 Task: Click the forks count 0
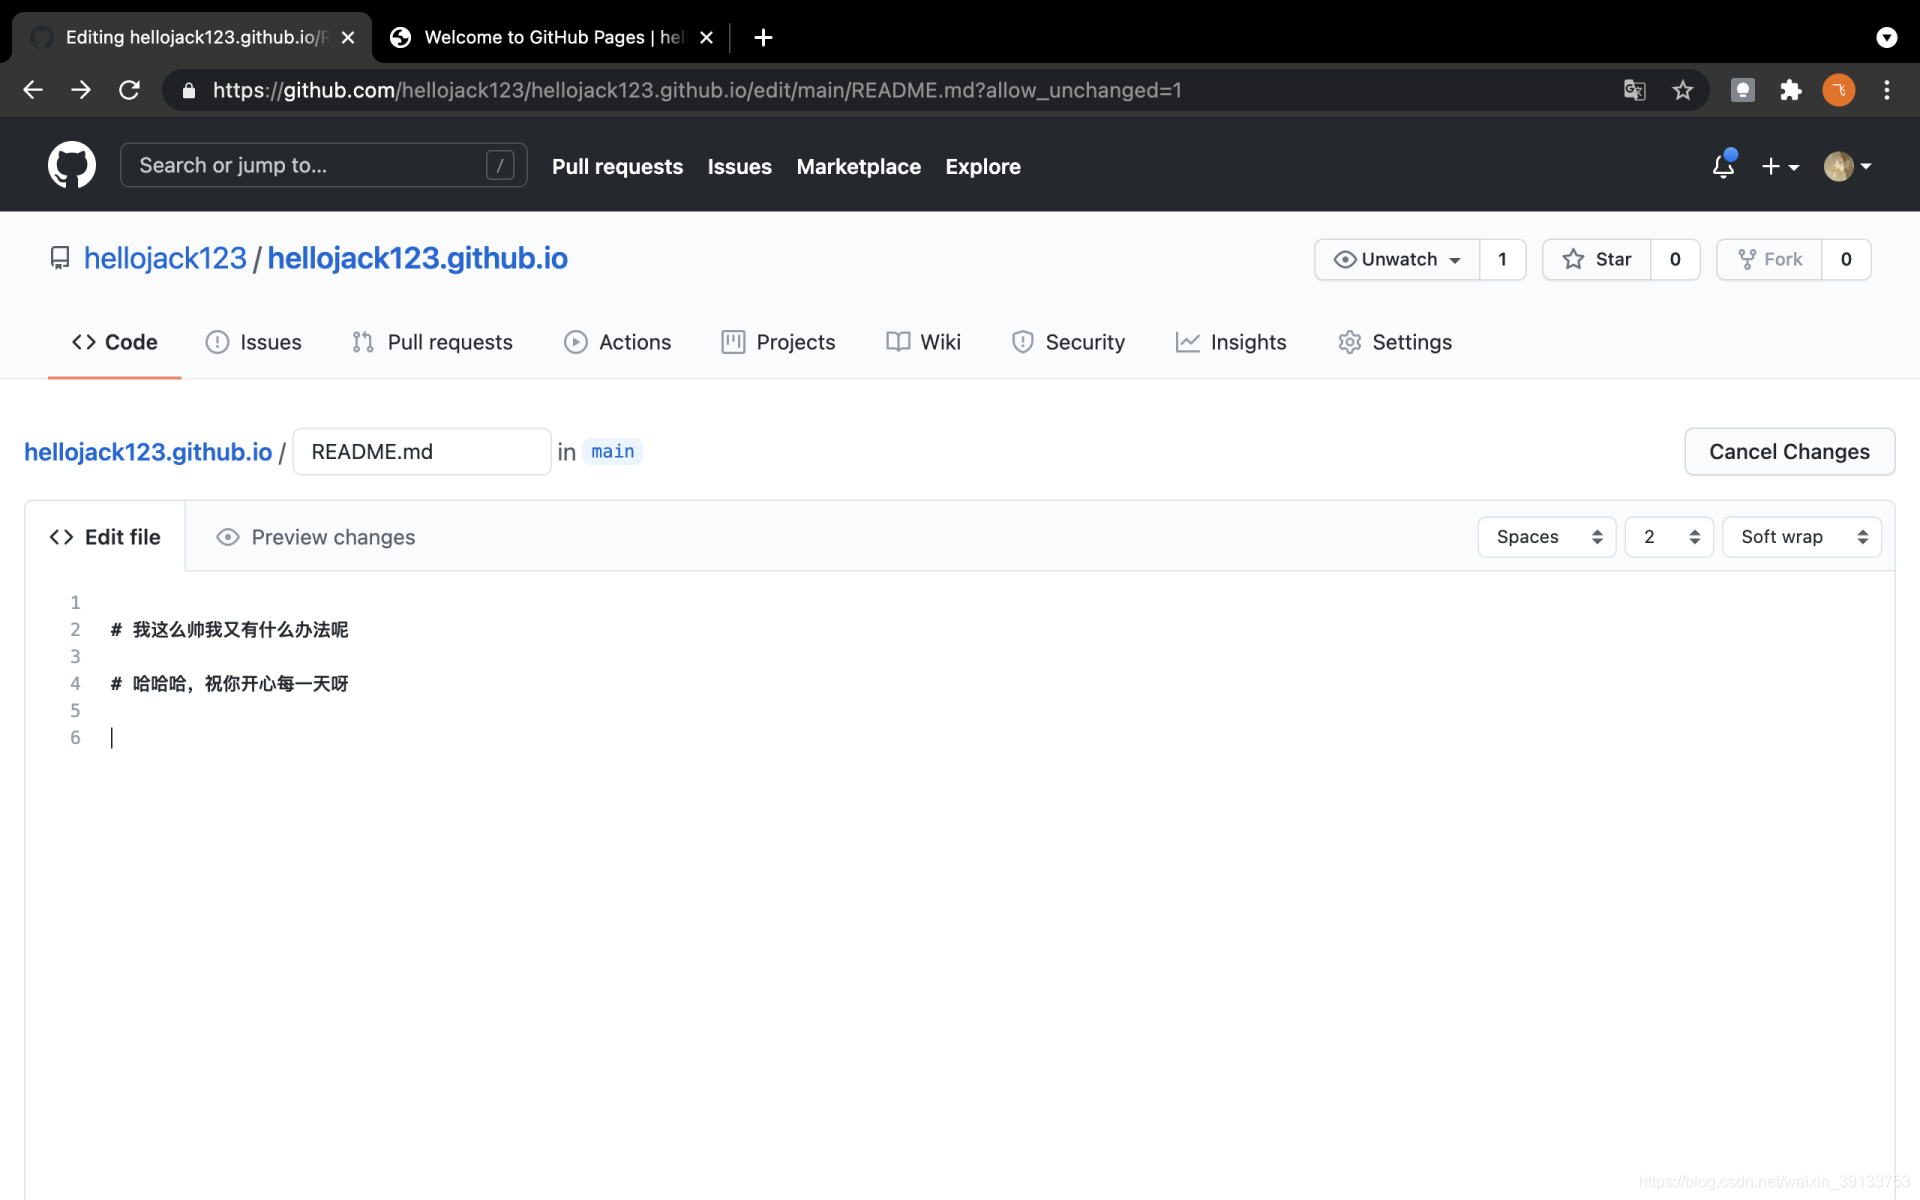[x=1846, y=259]
